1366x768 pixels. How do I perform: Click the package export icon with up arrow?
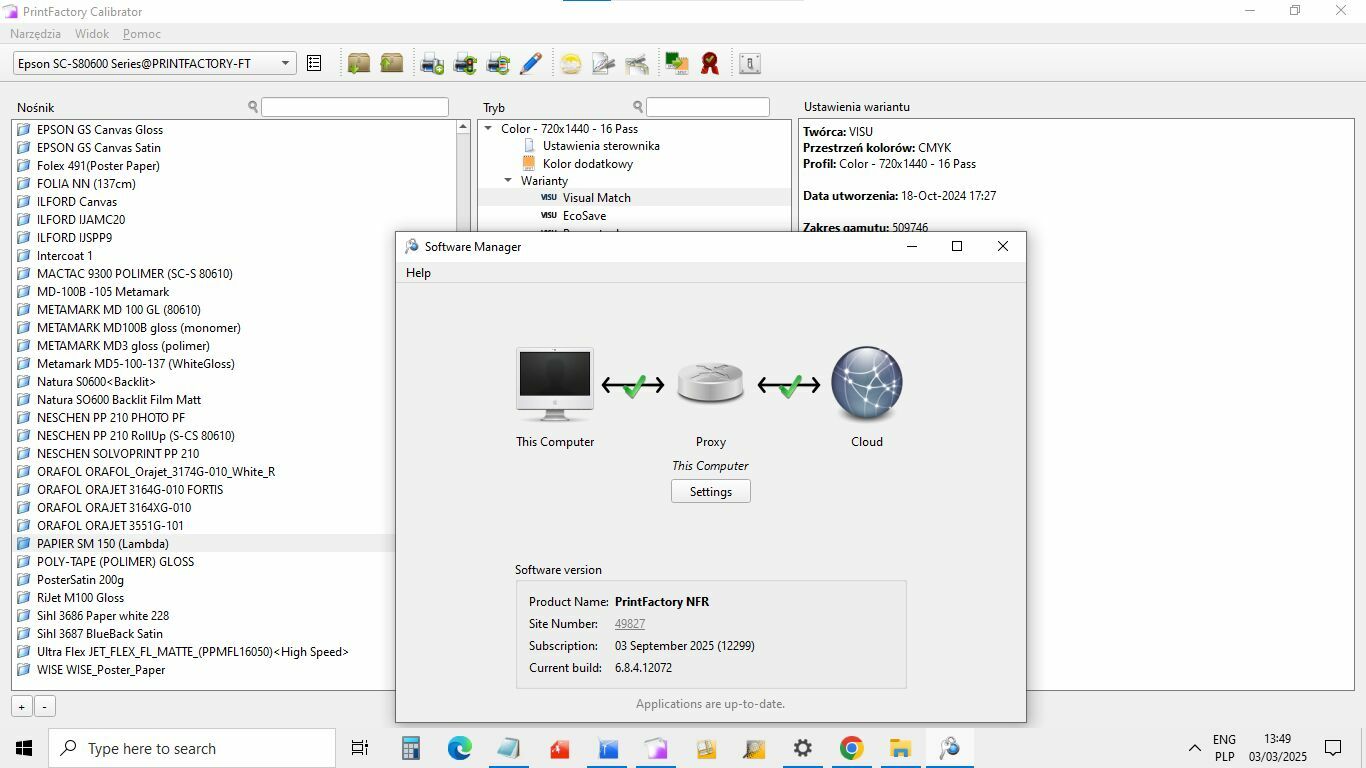click(x=391, y=64)
